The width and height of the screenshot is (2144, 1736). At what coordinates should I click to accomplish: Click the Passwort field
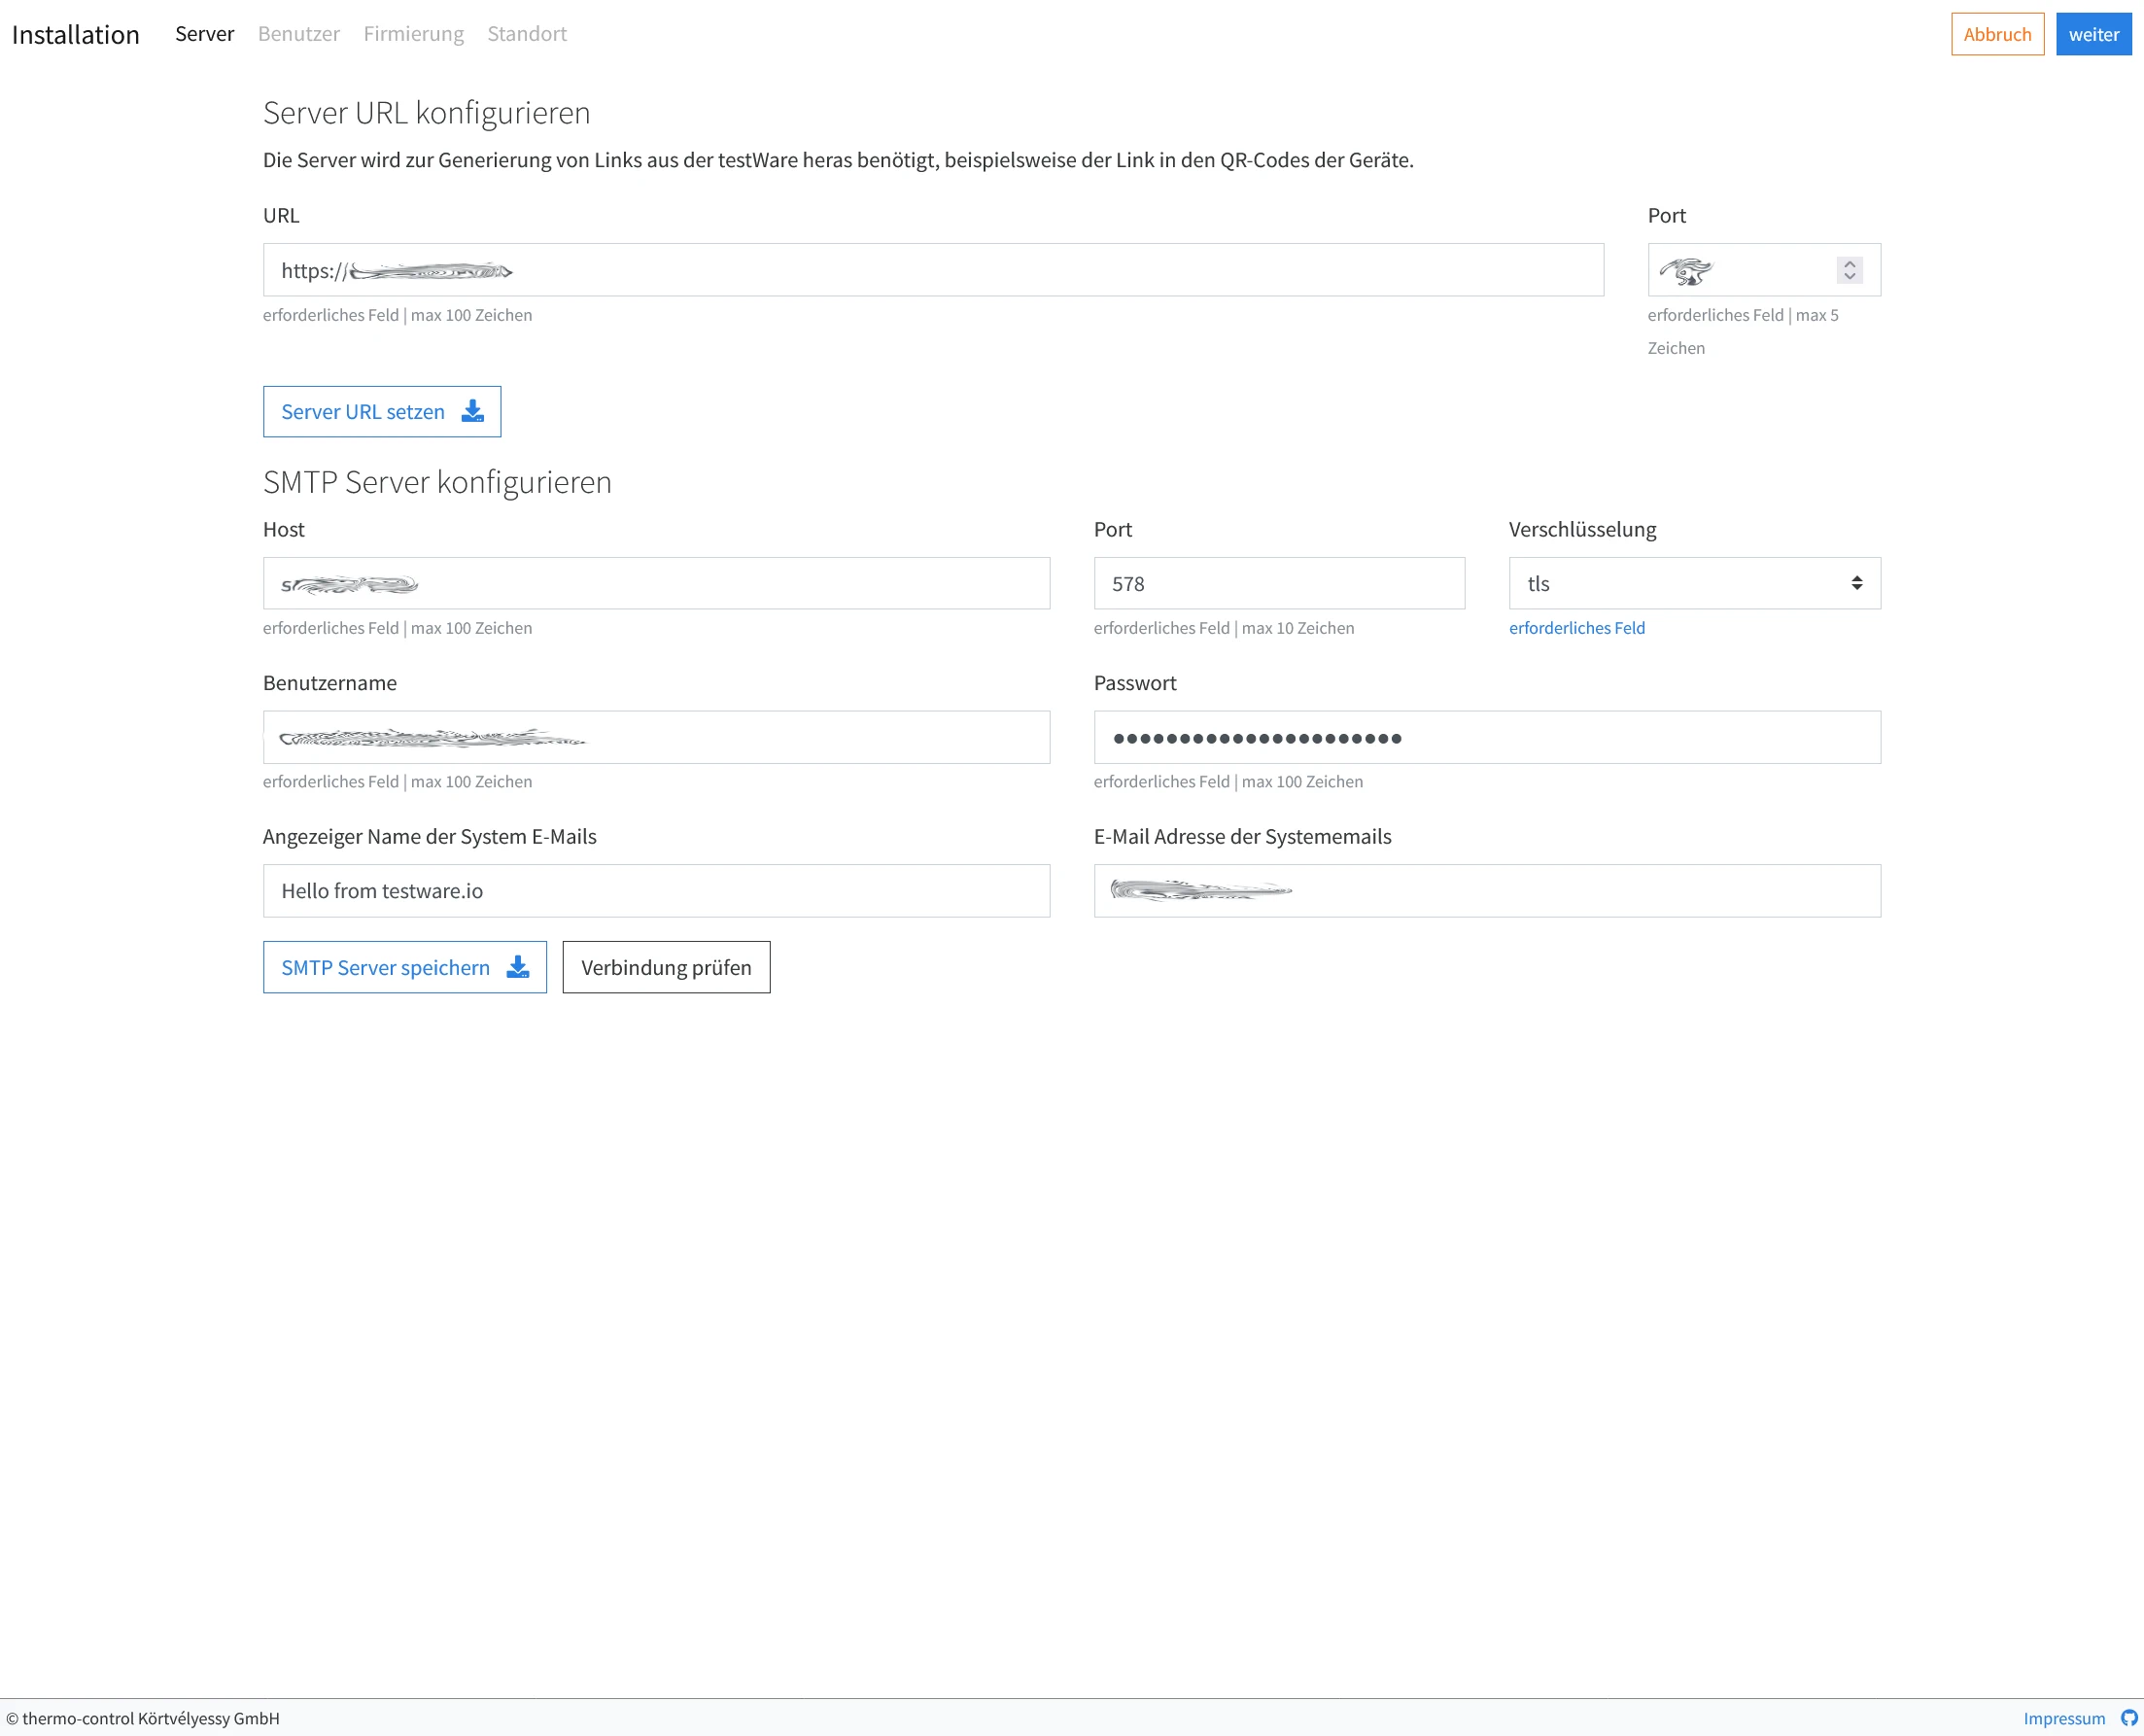[x=1486, y=737]
